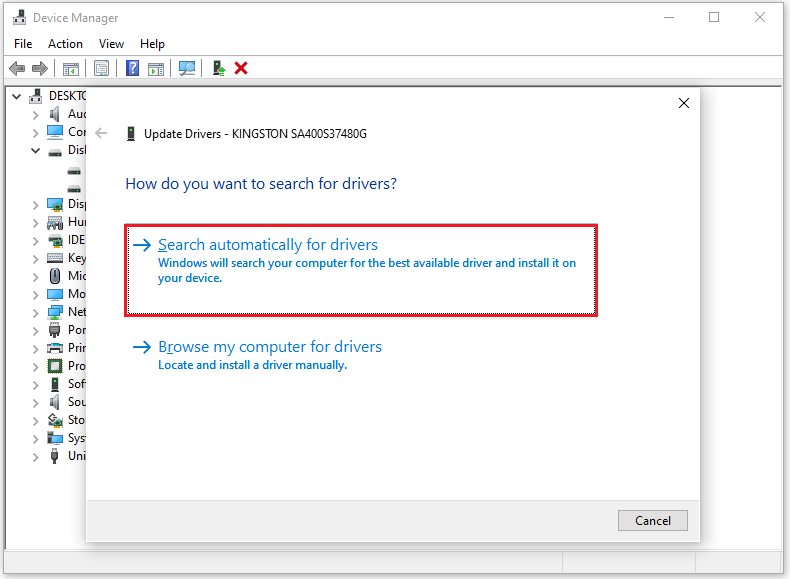
Task: Expand the Keyboards node chevron
Action: pyautogui.click(x=35, y=259)
